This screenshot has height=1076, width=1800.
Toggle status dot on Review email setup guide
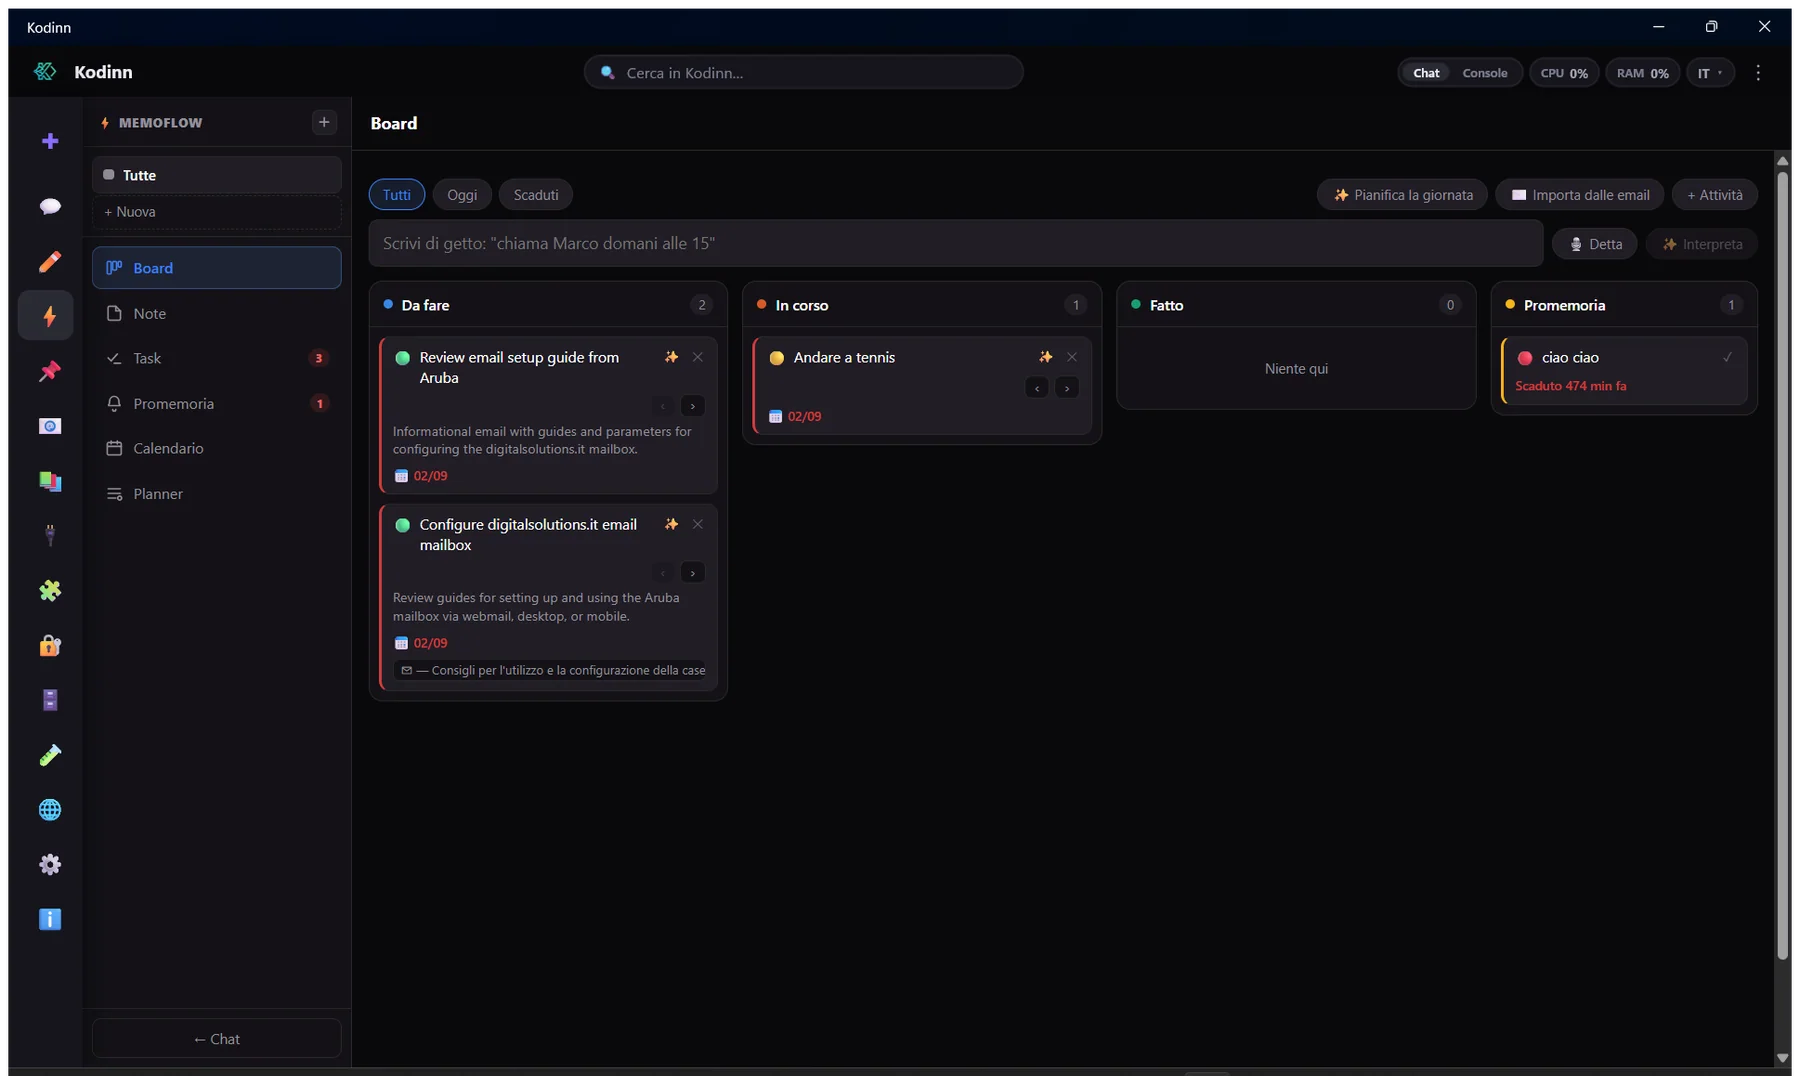pos(403,358)
